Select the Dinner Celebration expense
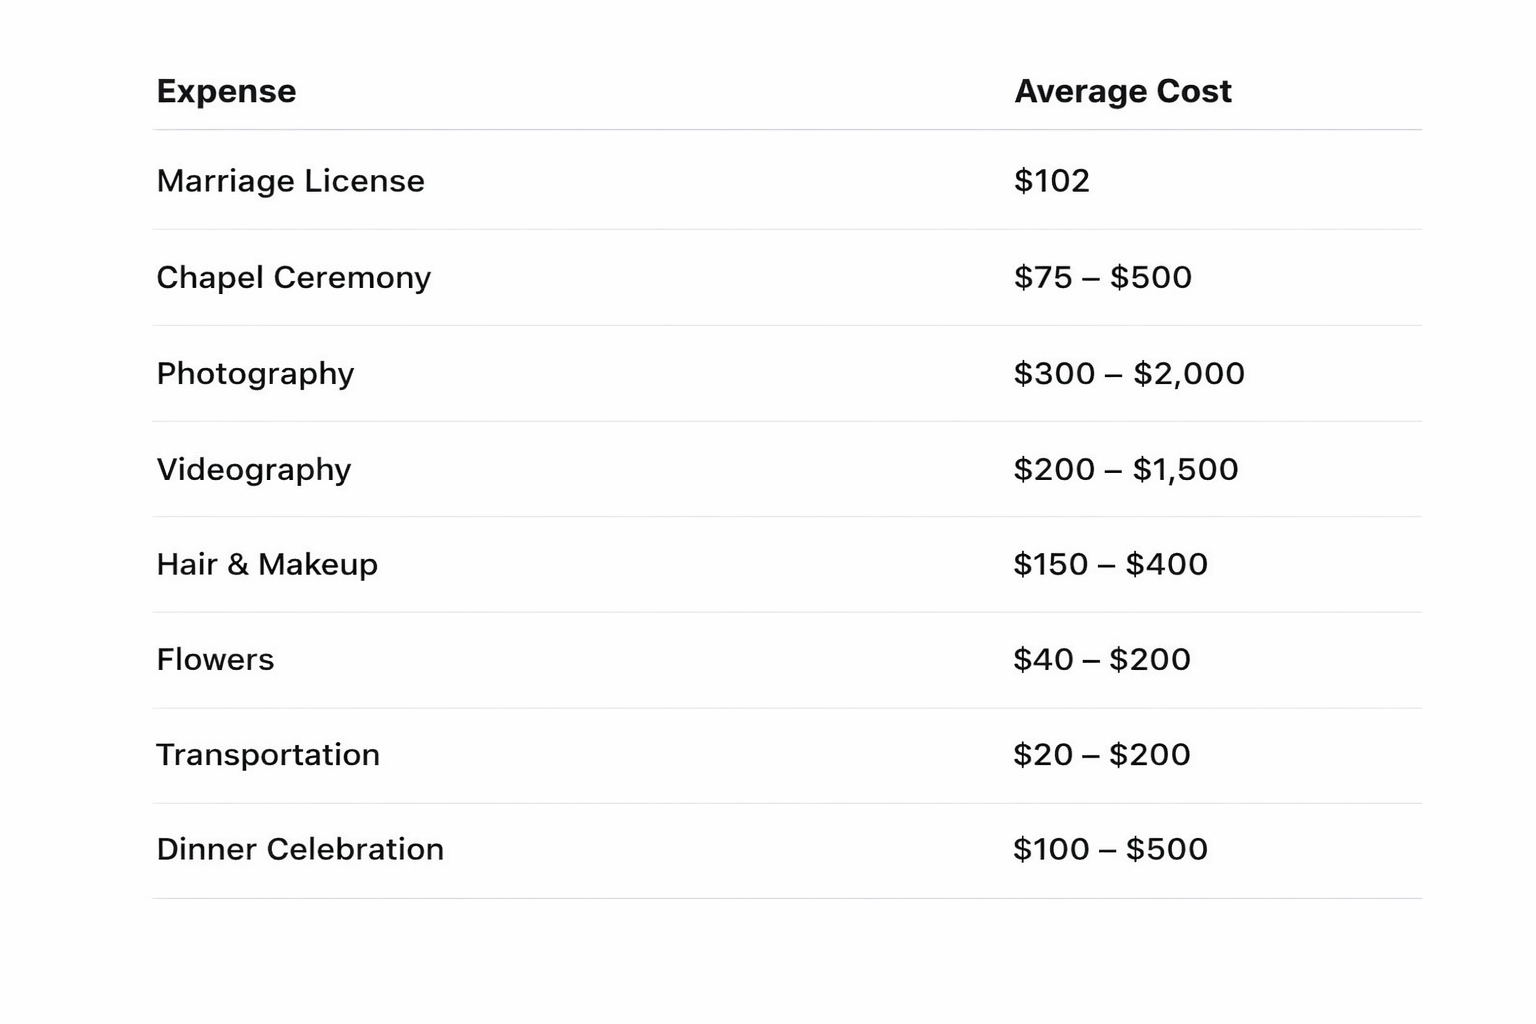 300,849
